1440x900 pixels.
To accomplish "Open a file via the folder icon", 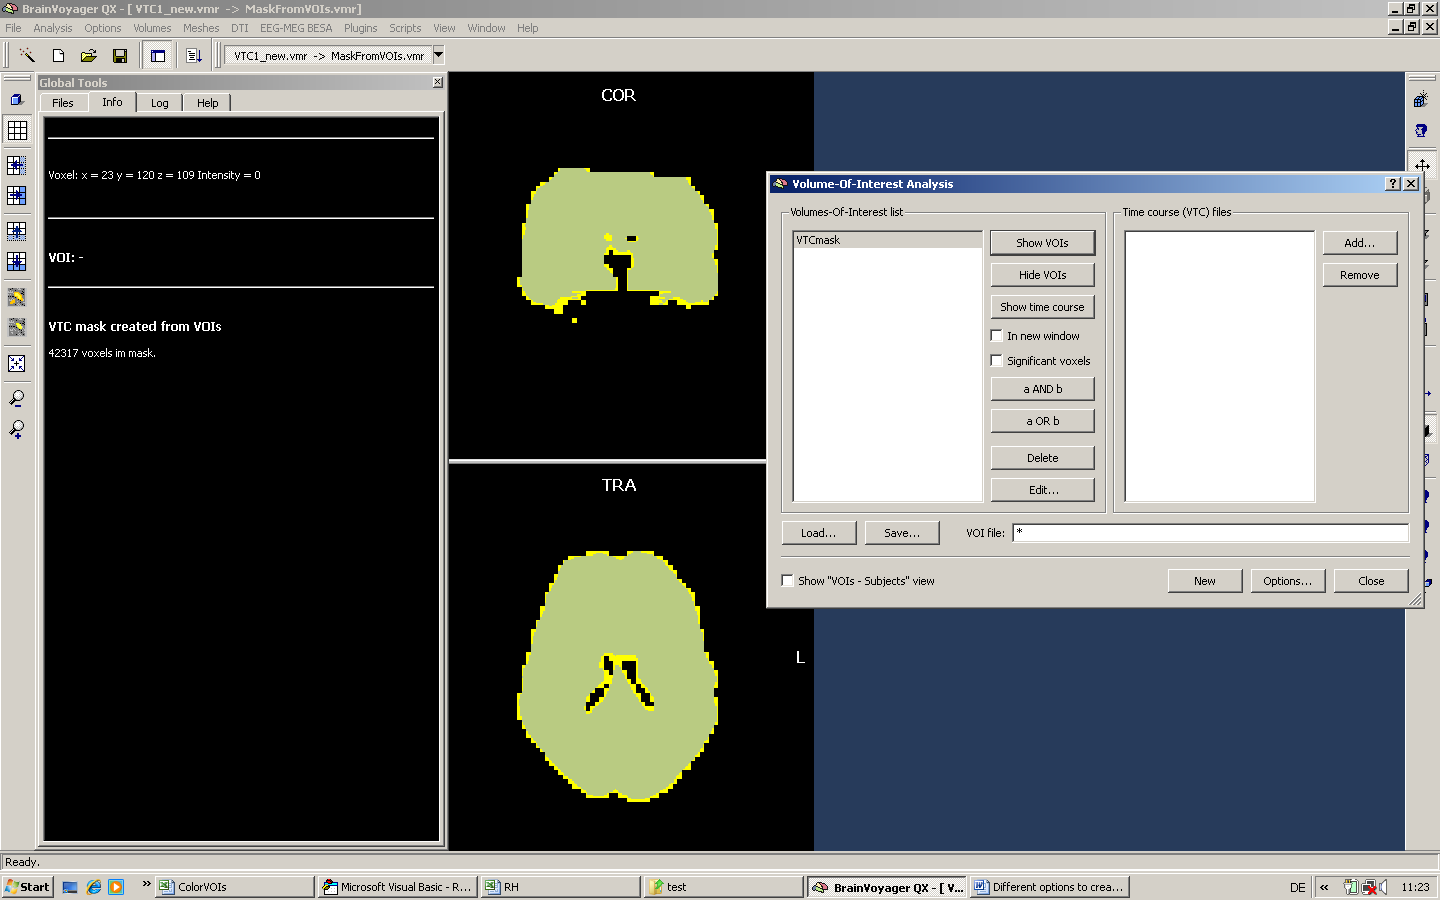I will (89, 56).
